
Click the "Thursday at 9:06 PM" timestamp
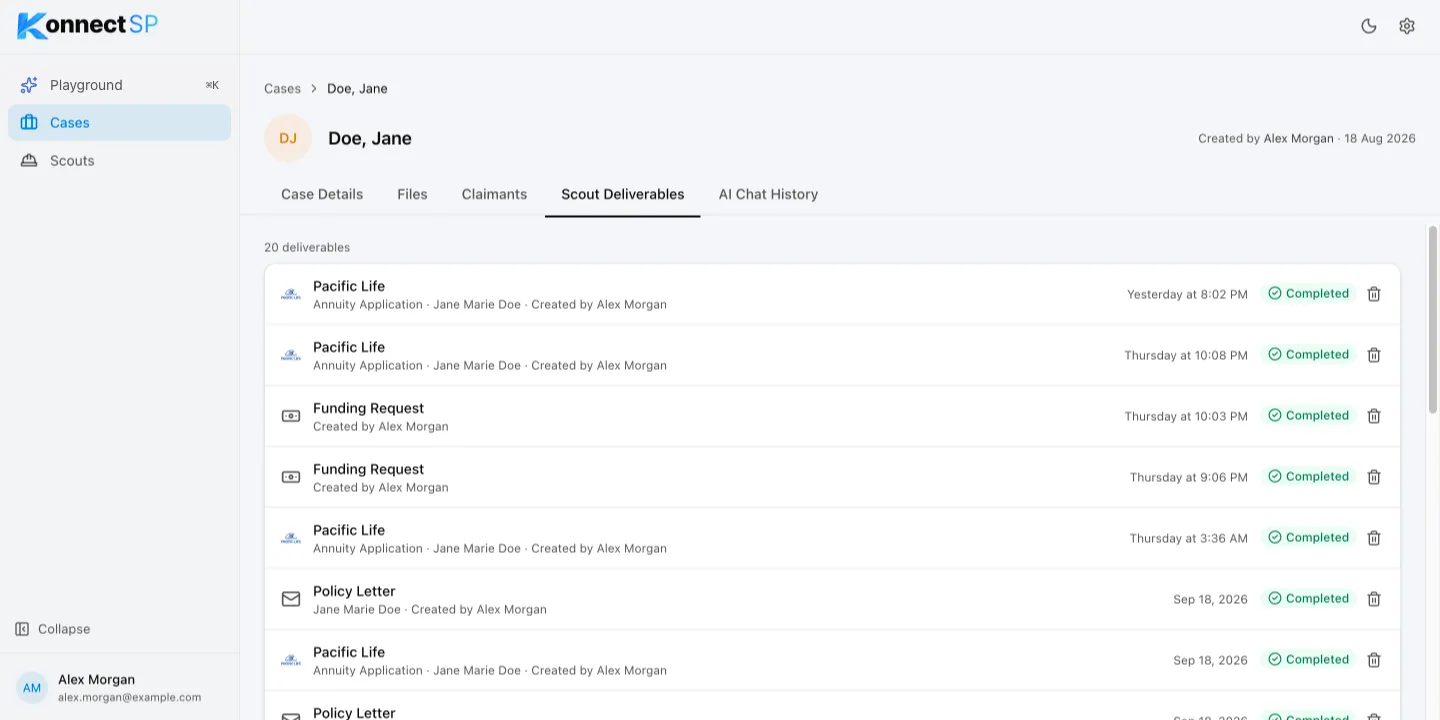(x=1189, y=477)
